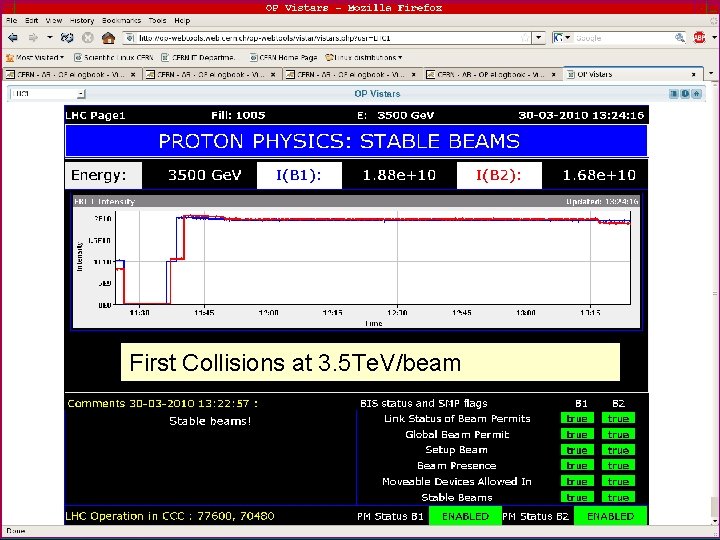Click the site identity icon in the address bar
The height and width of the screenshot is (540, 720).
[x=130, y=38]
